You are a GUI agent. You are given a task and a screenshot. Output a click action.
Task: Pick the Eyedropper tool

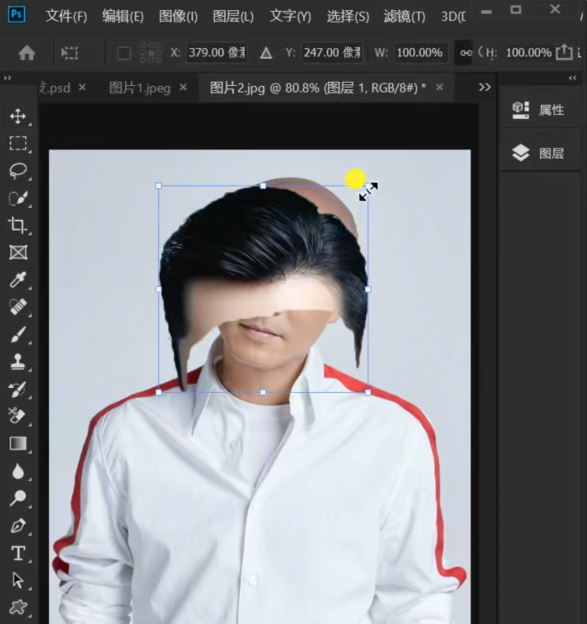click(x=18, y=280)
